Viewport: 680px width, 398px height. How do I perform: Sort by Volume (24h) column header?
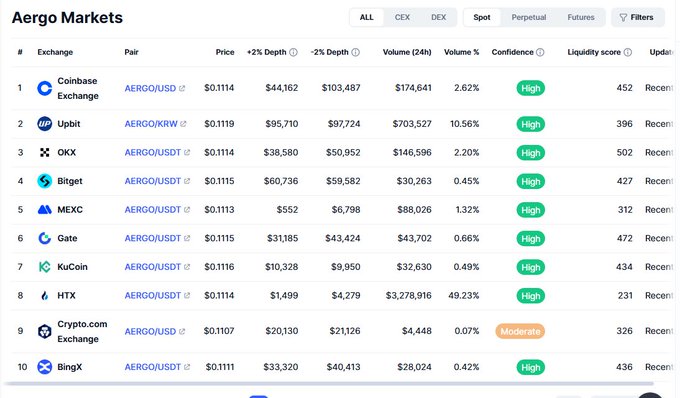[407, 52]
